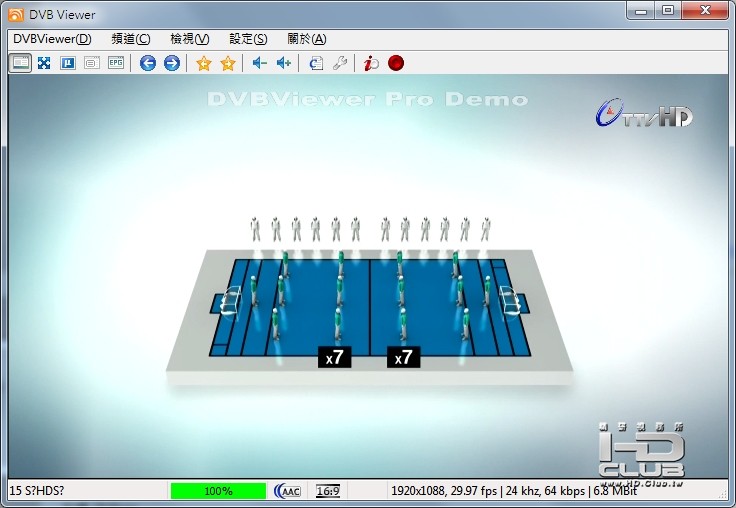This screenshot has width=736, height=508.
Task: Open the 關於(A) about menu
Action: 307,39
